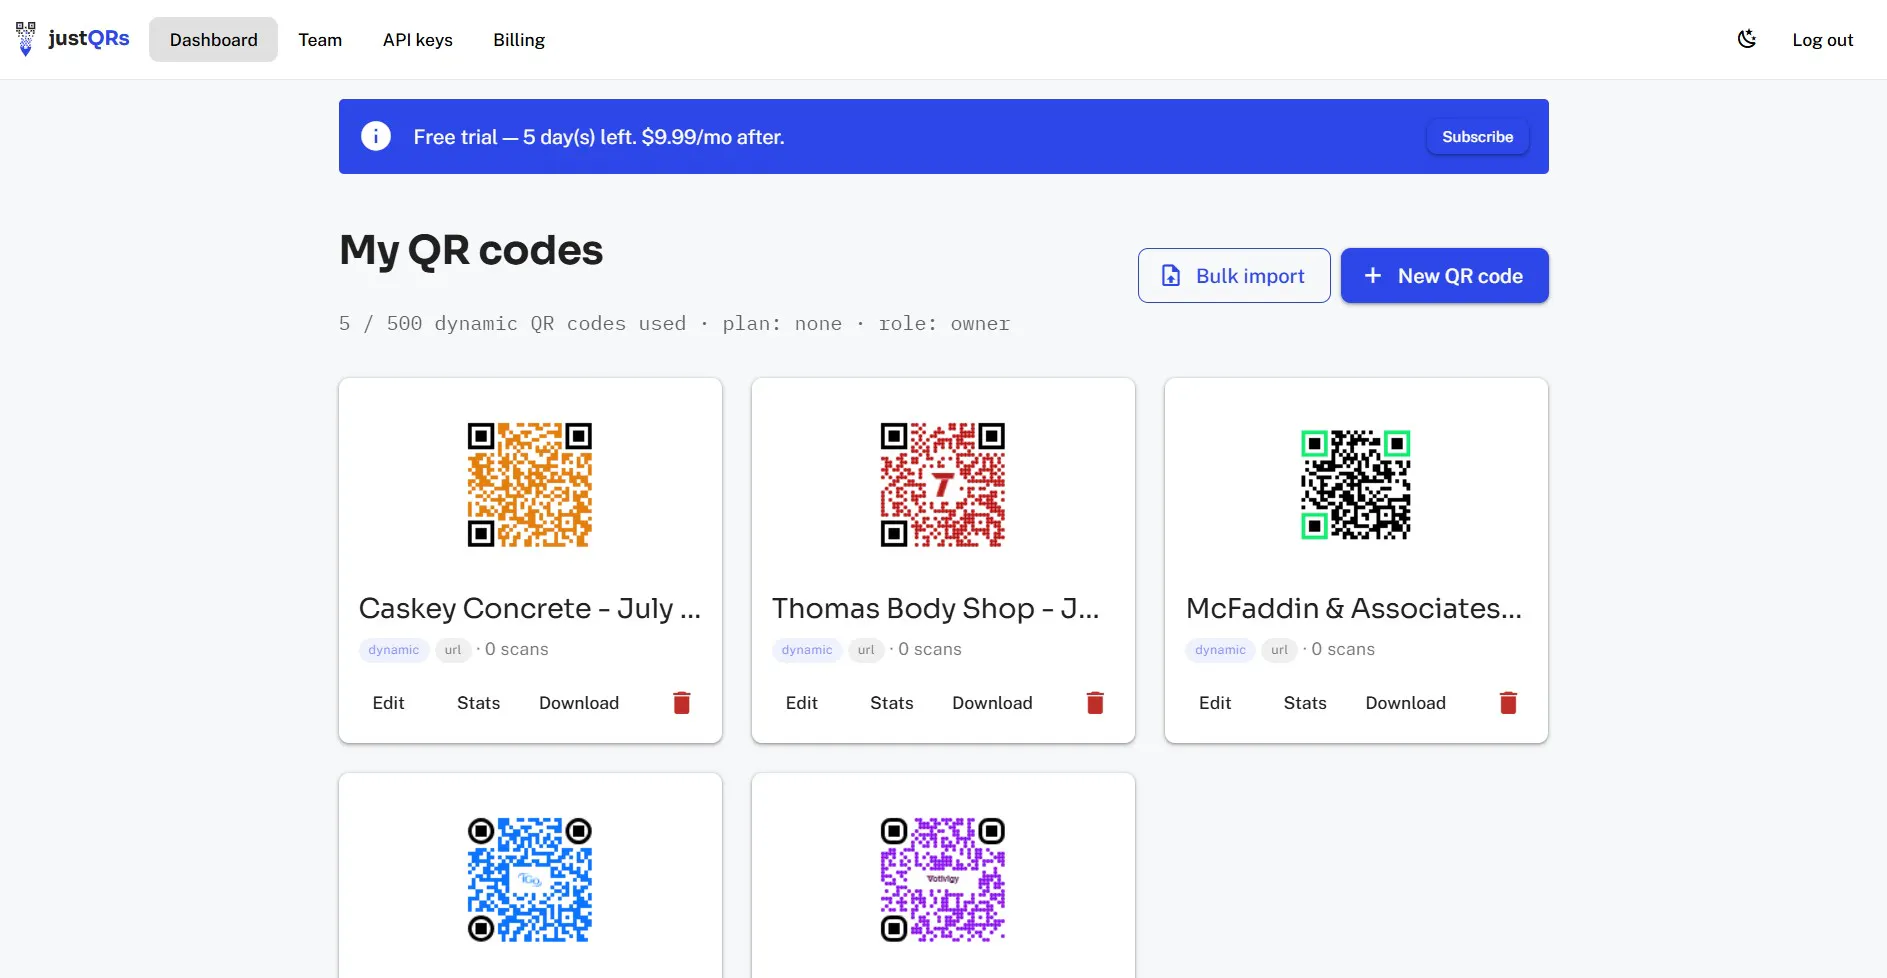Click the plus icon in New QR code
This screenshot has width=1887, height=978.
(1373, 275)
